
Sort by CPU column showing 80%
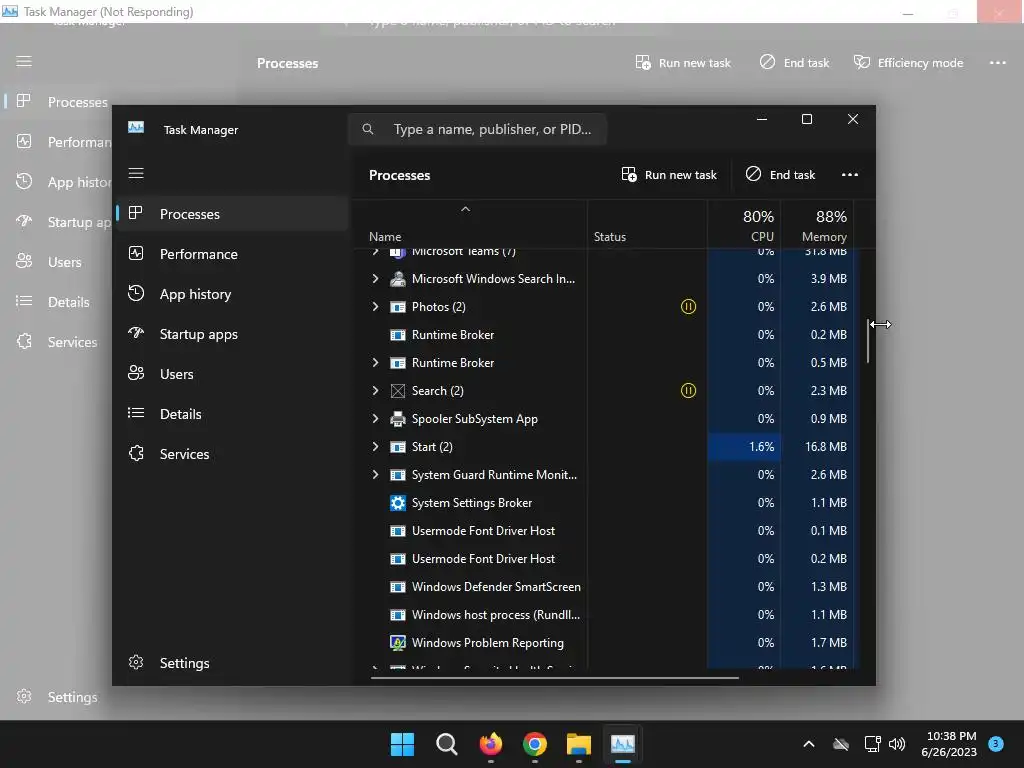744,225
